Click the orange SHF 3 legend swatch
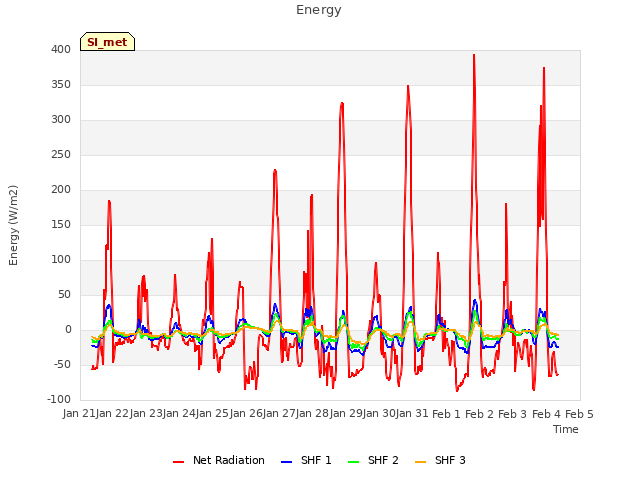The image size is (640, 480). click(x=420, y=462)
